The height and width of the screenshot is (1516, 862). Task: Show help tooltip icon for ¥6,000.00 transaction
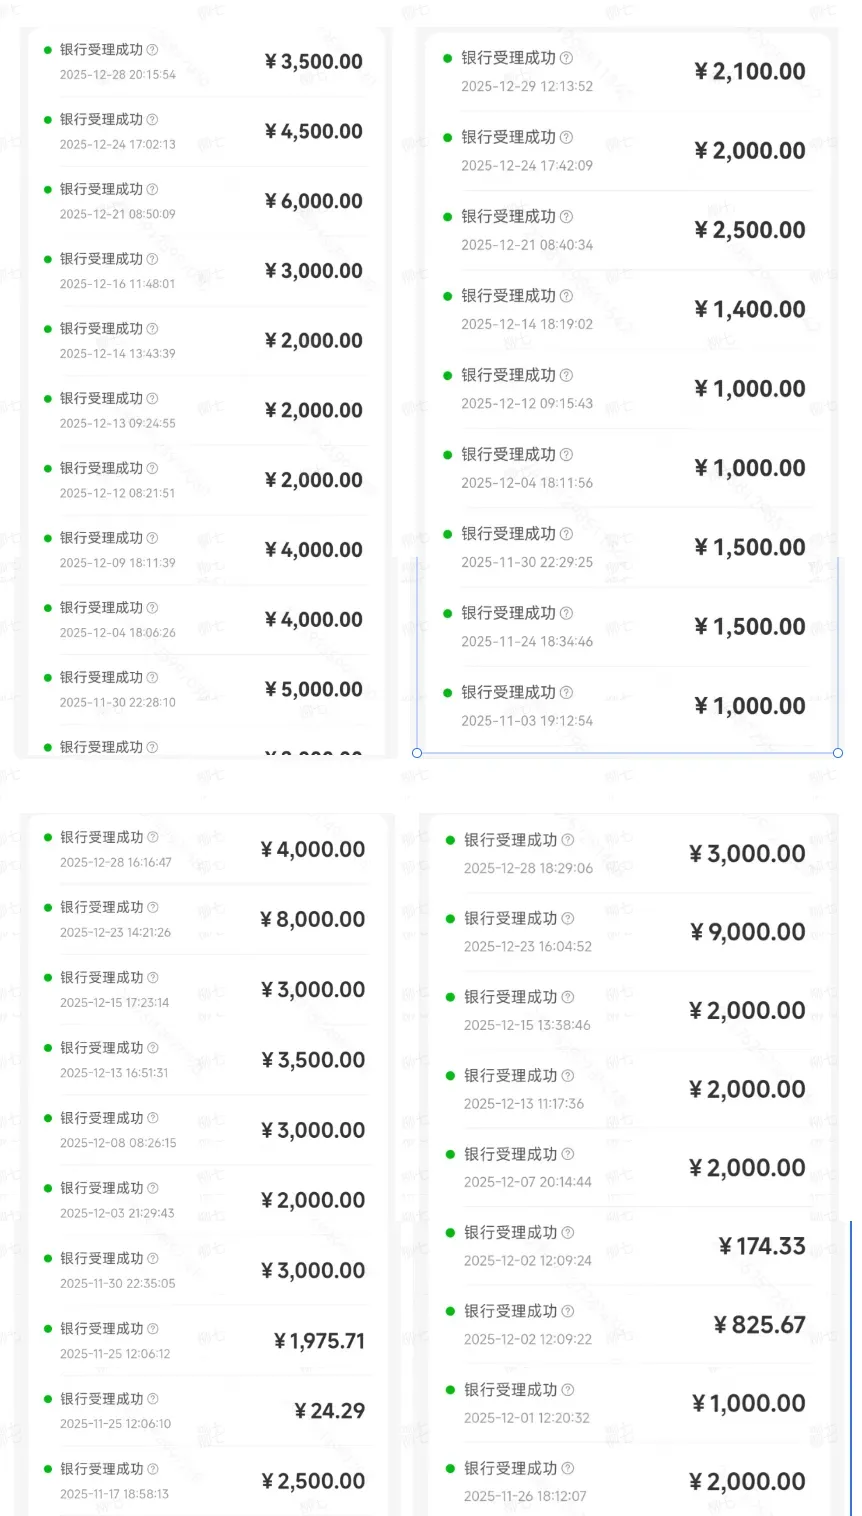click(x=152, y=189)
